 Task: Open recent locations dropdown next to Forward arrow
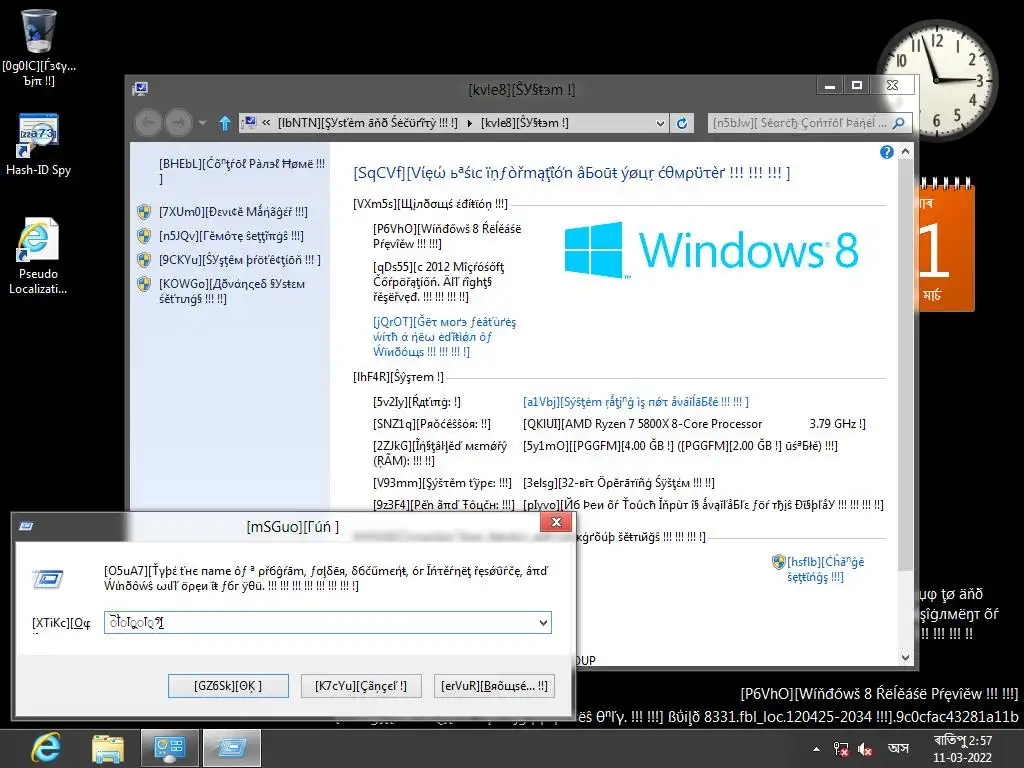[x=202, y=123]
